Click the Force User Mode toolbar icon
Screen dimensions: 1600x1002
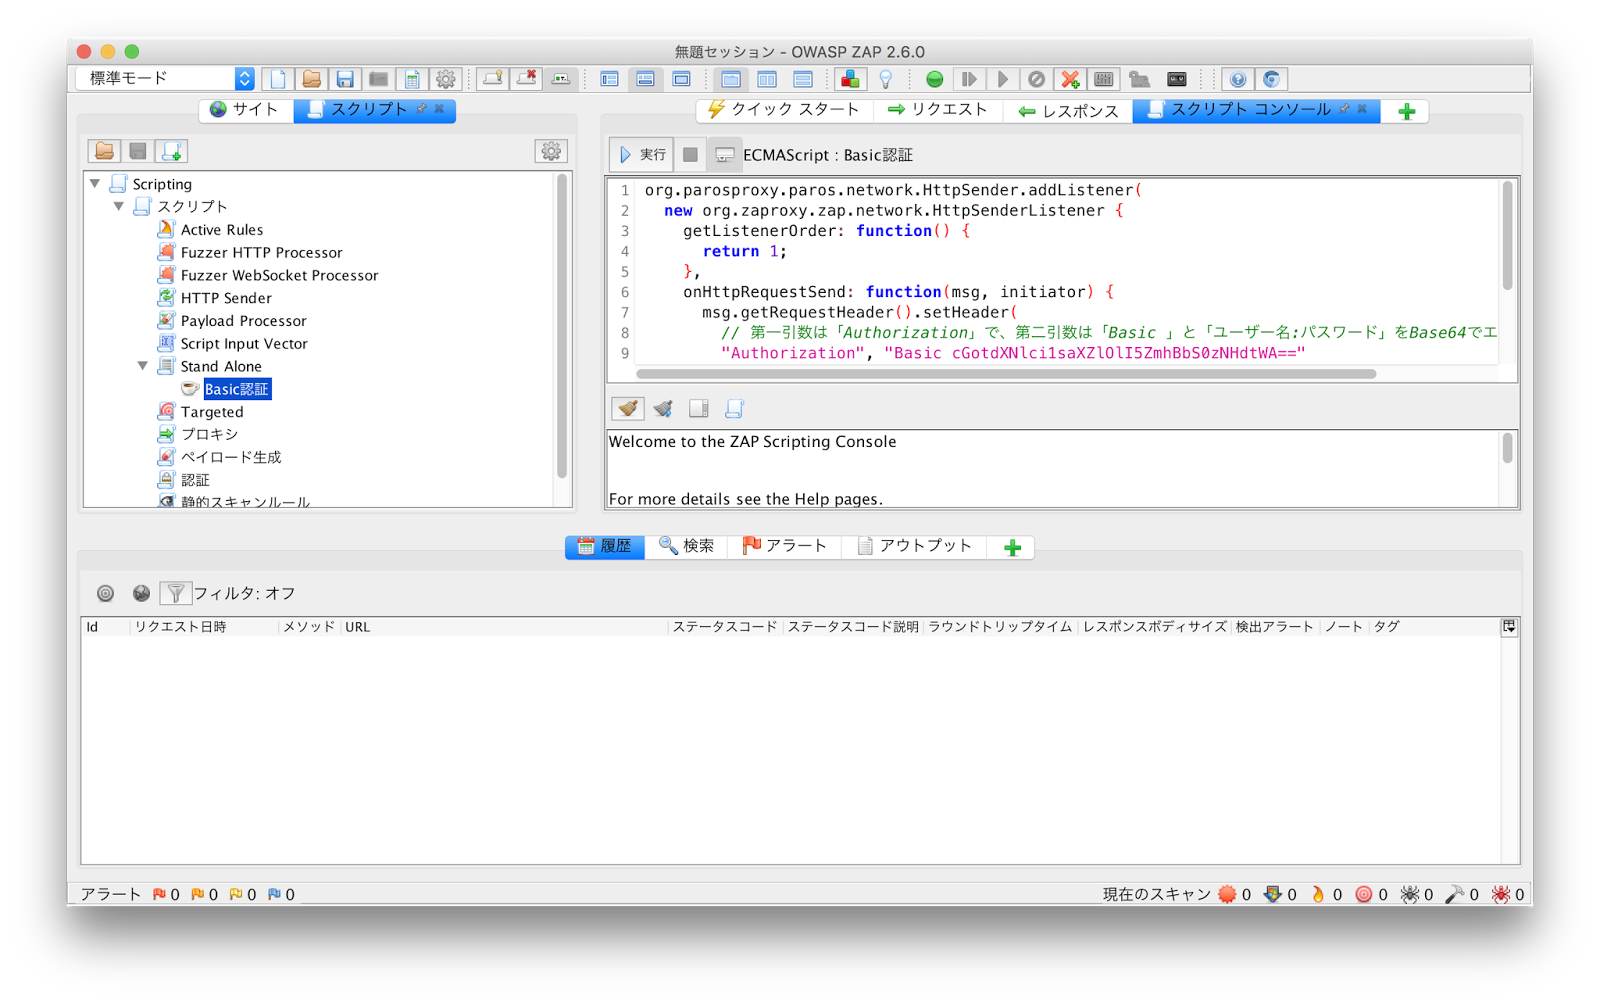[1139, 79]
